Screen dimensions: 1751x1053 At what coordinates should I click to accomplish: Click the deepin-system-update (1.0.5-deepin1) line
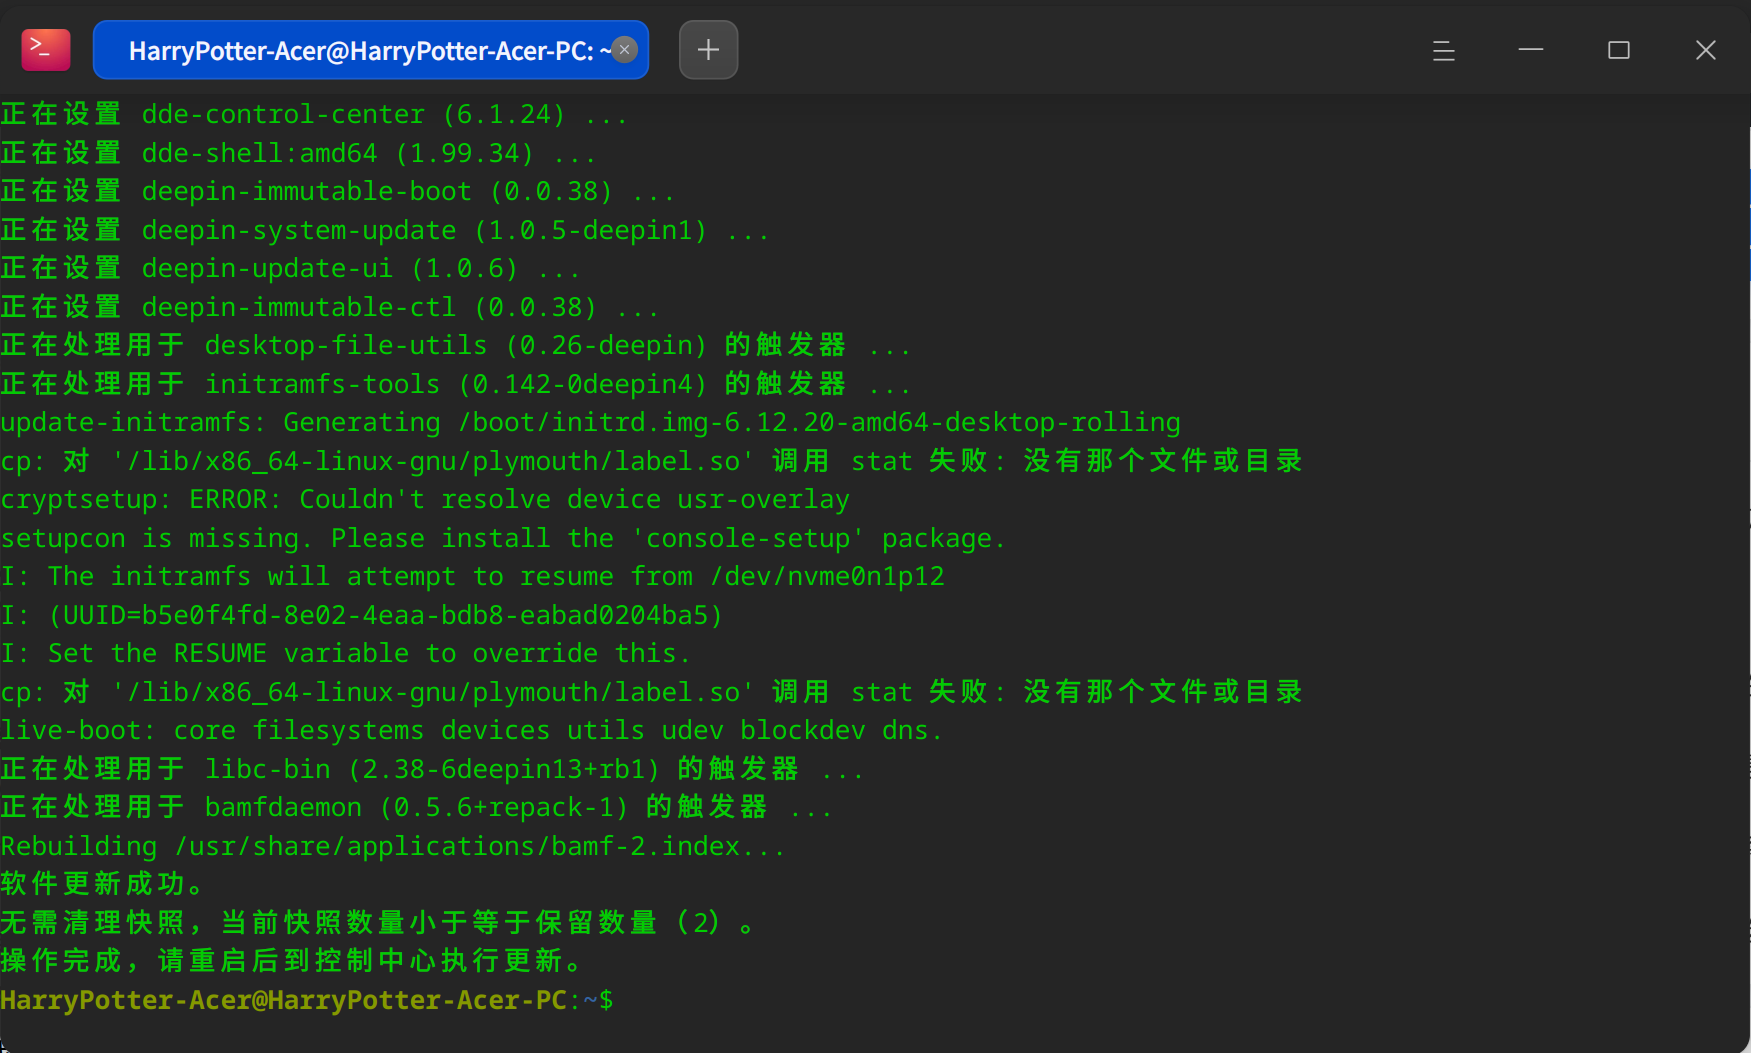click(x=385, y=230)
